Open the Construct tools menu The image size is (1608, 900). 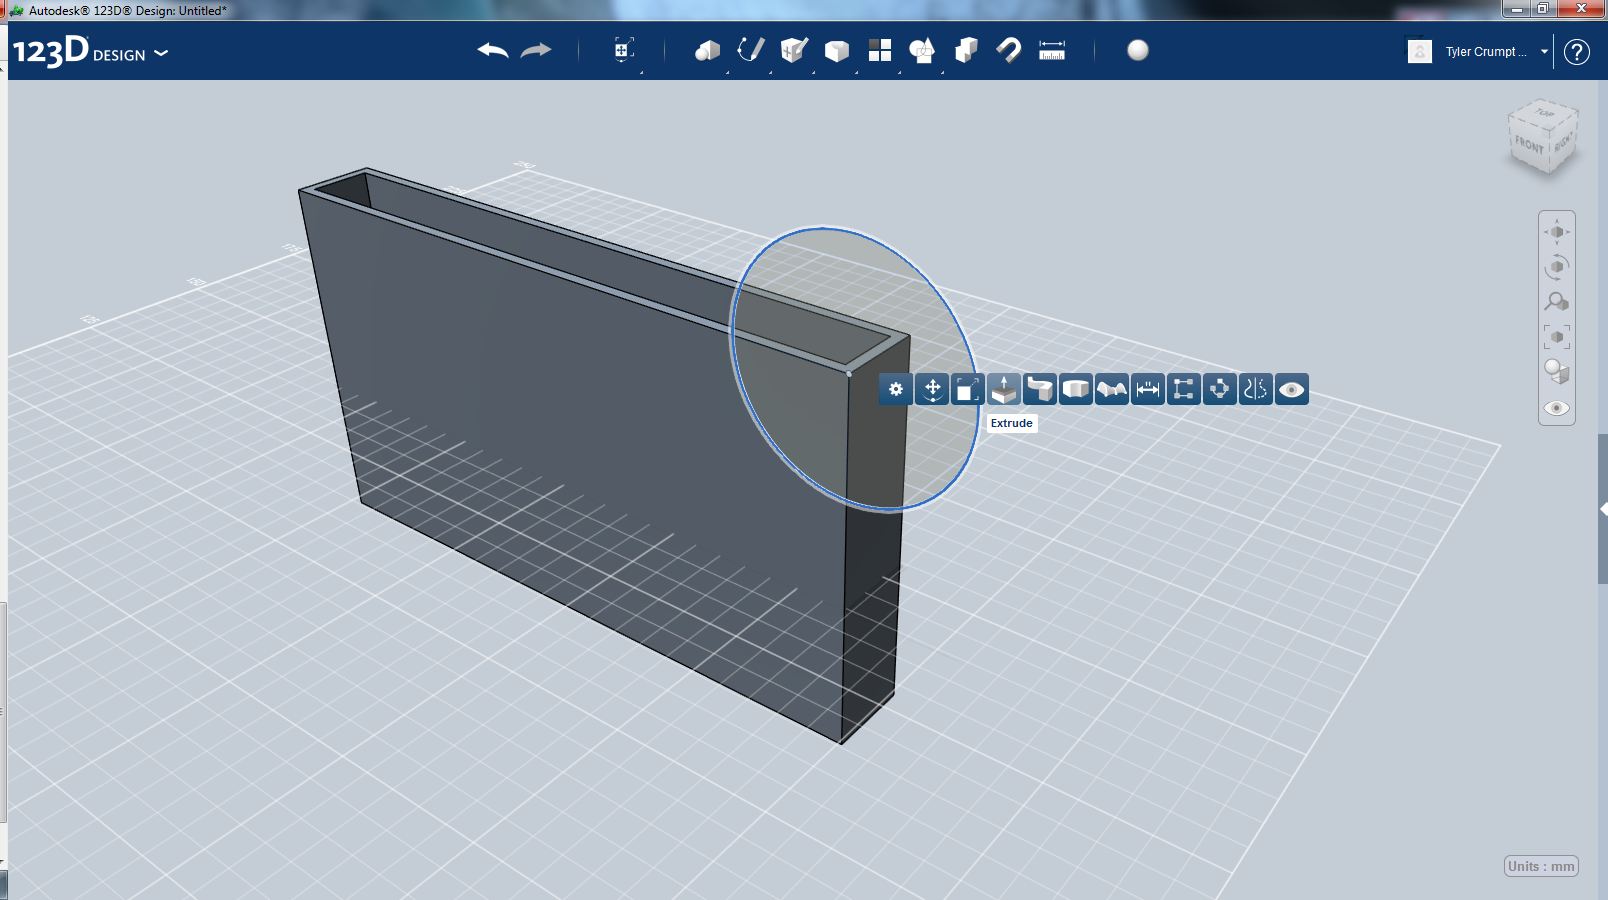tap(794, 50)
